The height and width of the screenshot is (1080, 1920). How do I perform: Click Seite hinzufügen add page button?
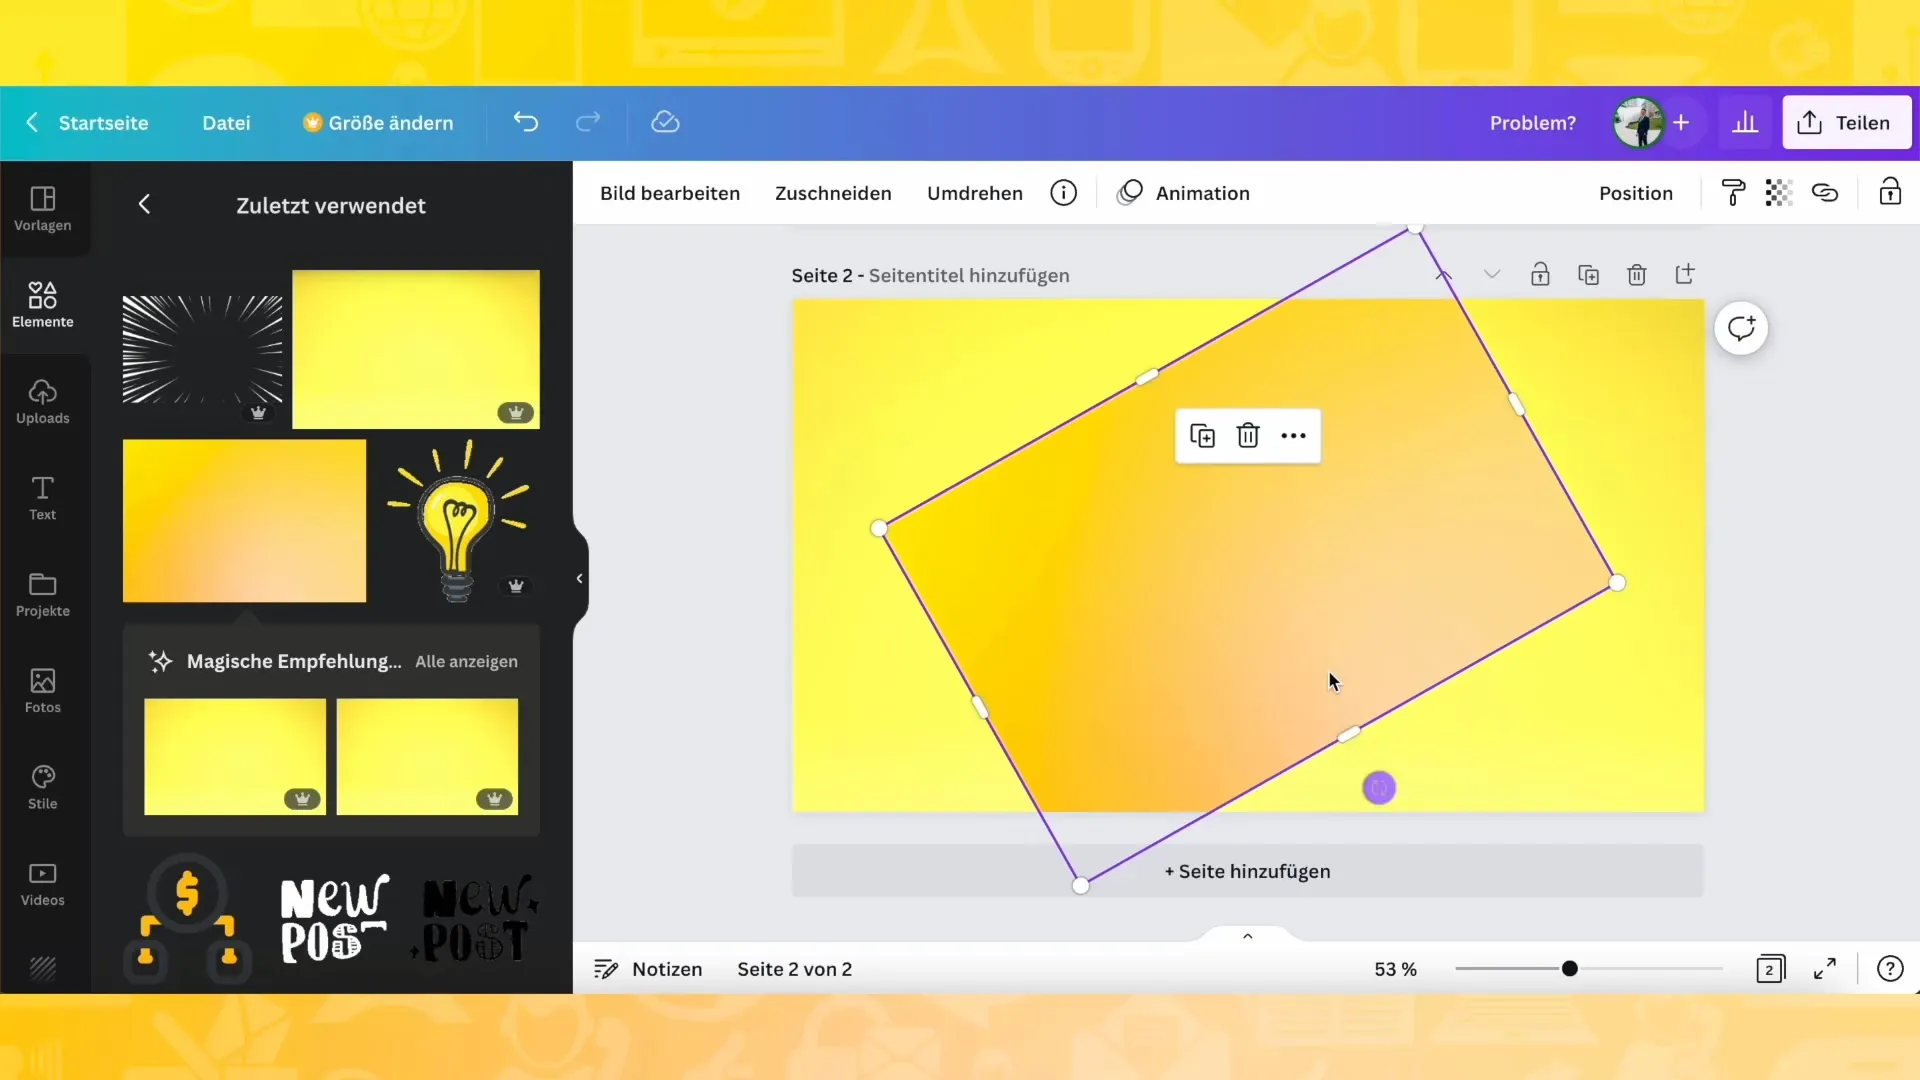tap(1247, 870)
